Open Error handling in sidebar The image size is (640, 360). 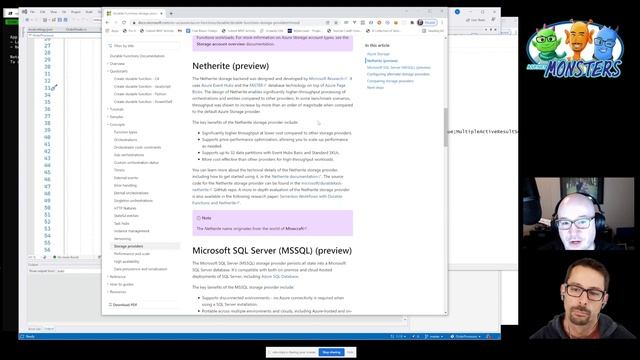pyautogui.click(x=125, y=185)
